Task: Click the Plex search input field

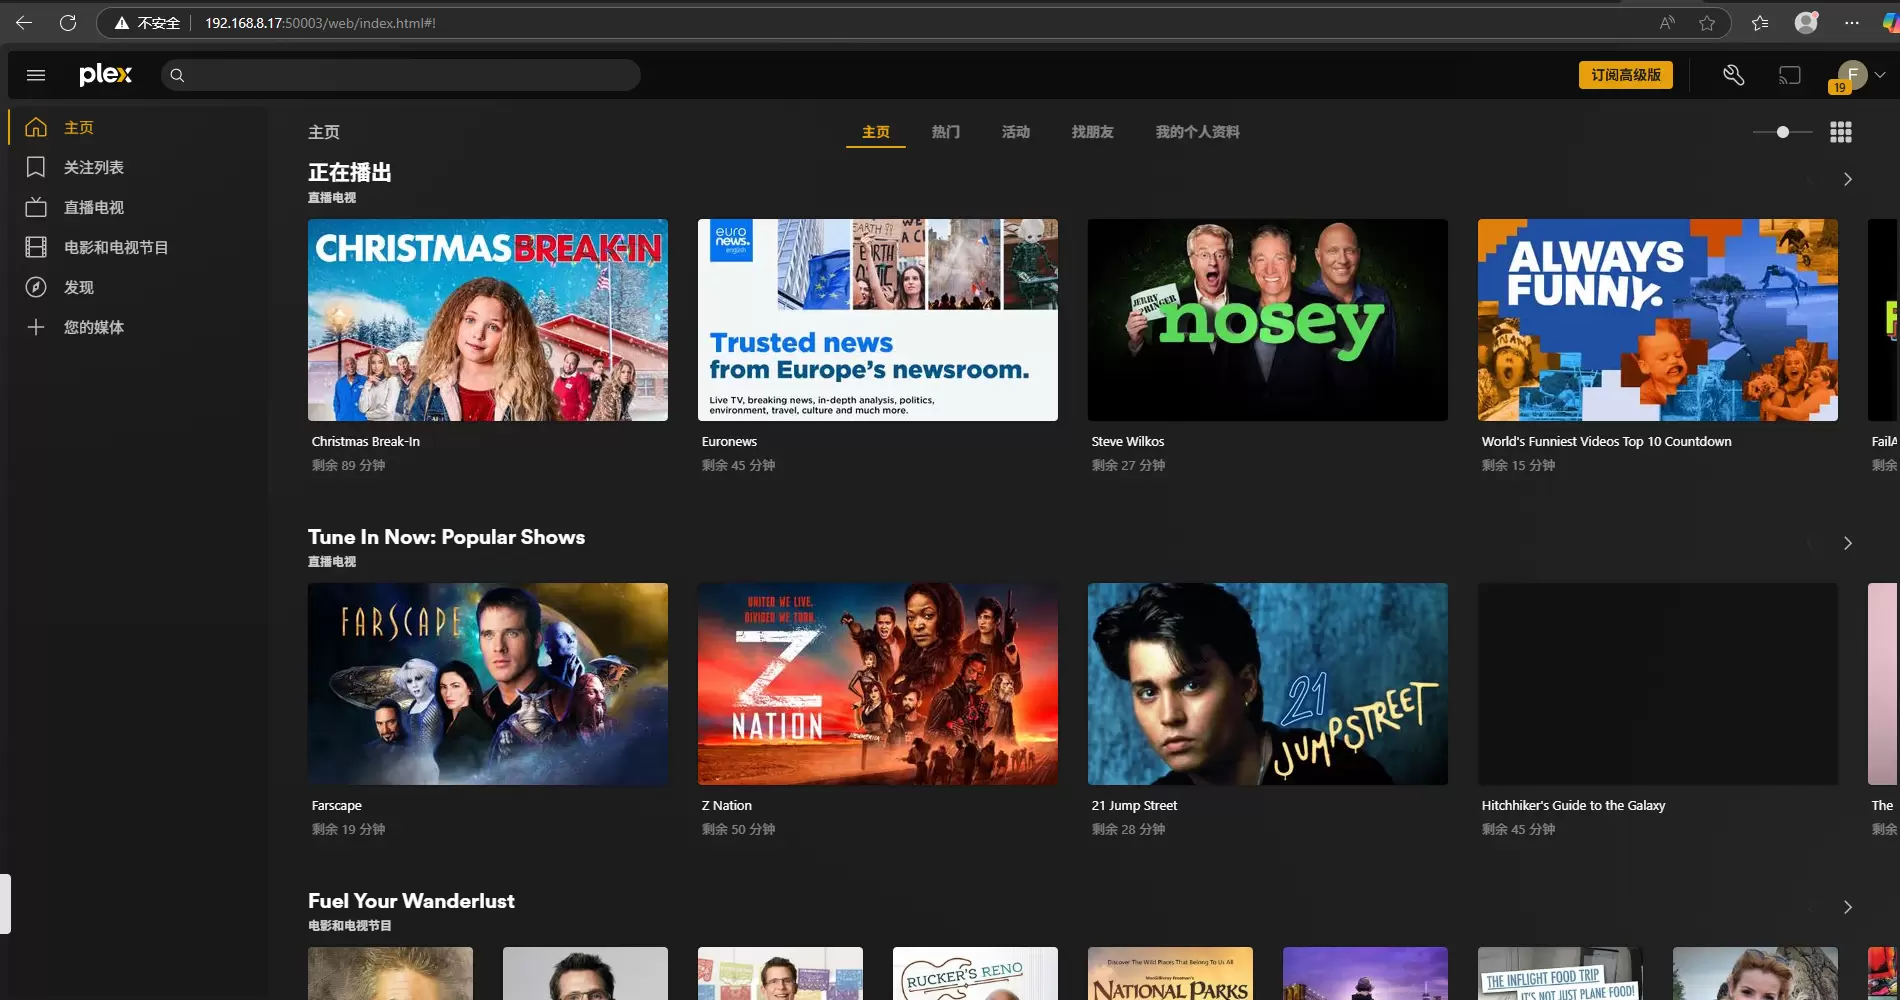Action: point(400,75)
